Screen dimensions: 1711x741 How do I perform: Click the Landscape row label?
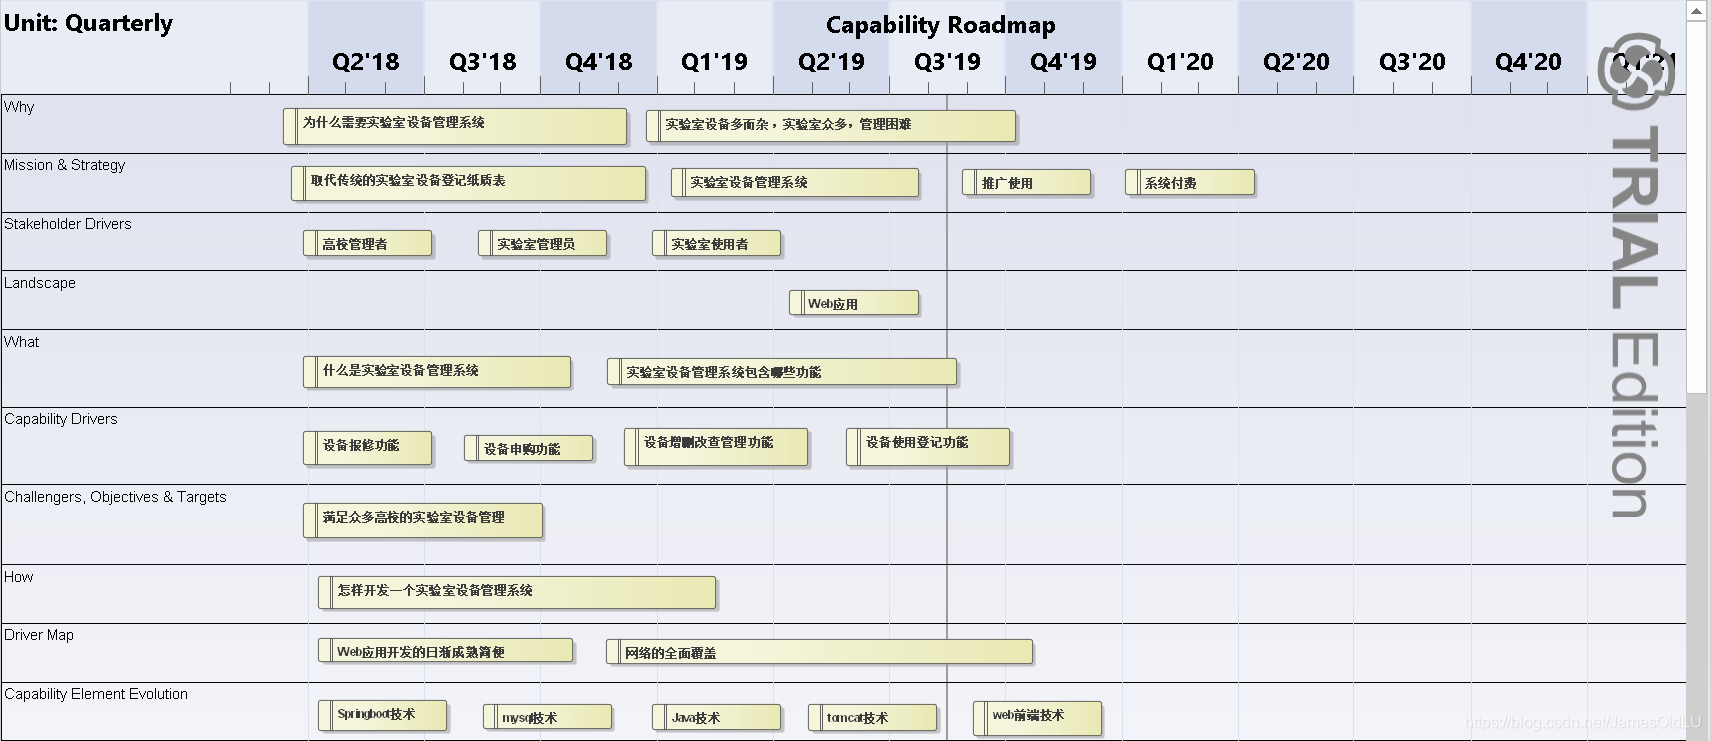pyautogui.click(x=40, y=283)
